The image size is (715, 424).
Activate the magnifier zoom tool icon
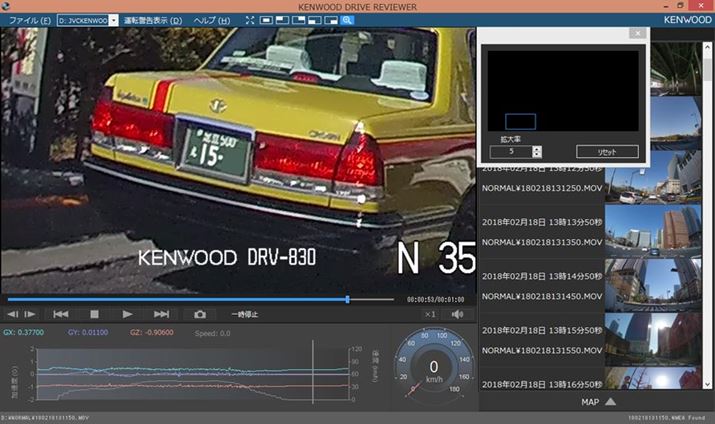[x=347, y=20]
